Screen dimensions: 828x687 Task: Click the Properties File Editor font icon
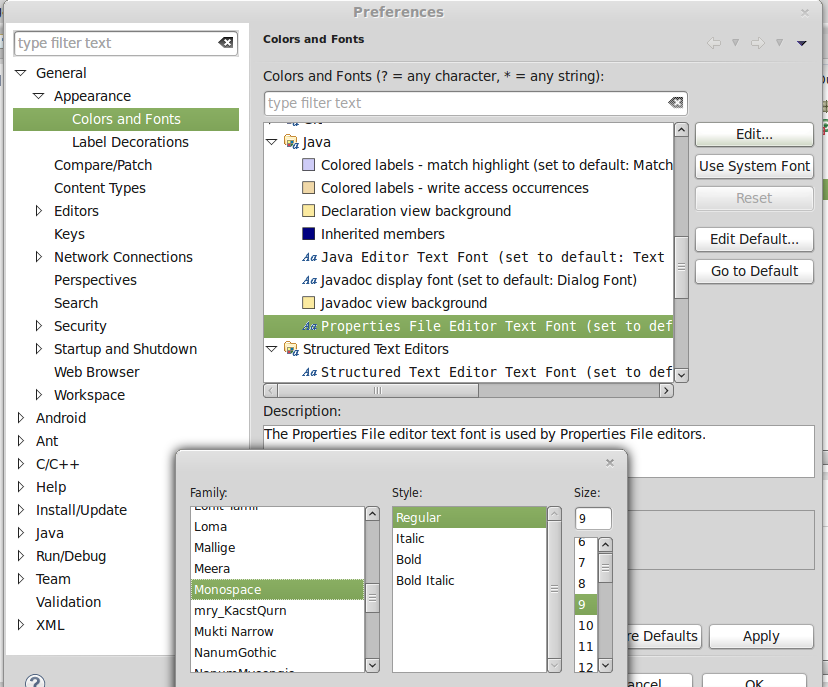coord(309,326)
